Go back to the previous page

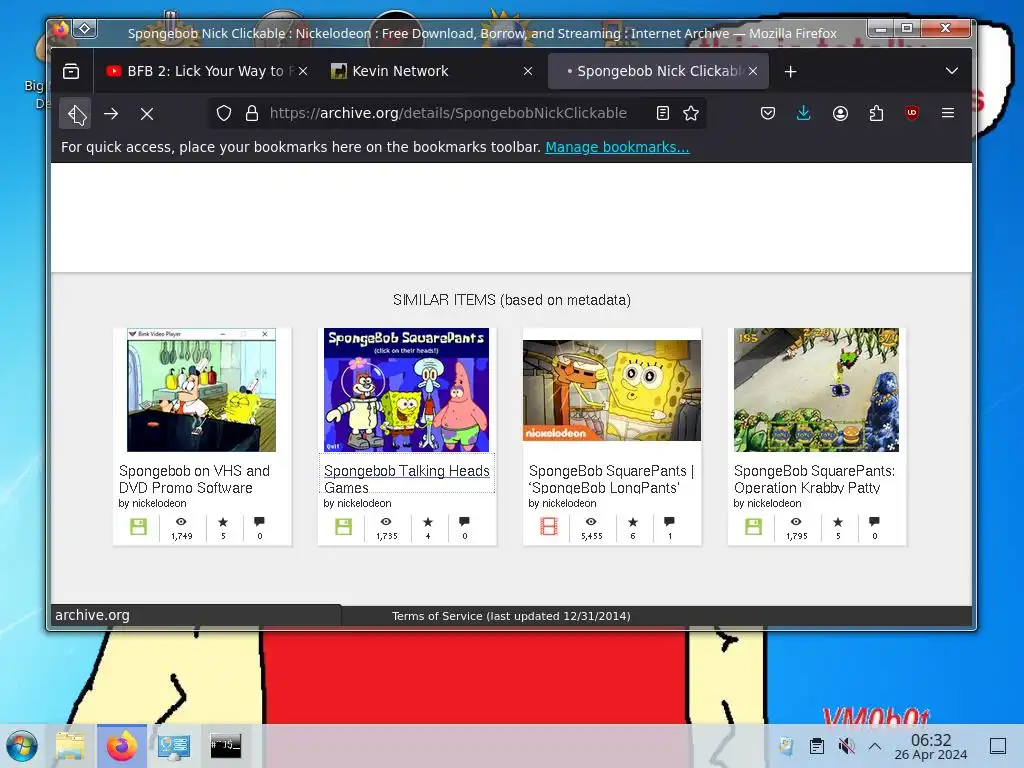point(76,114)
